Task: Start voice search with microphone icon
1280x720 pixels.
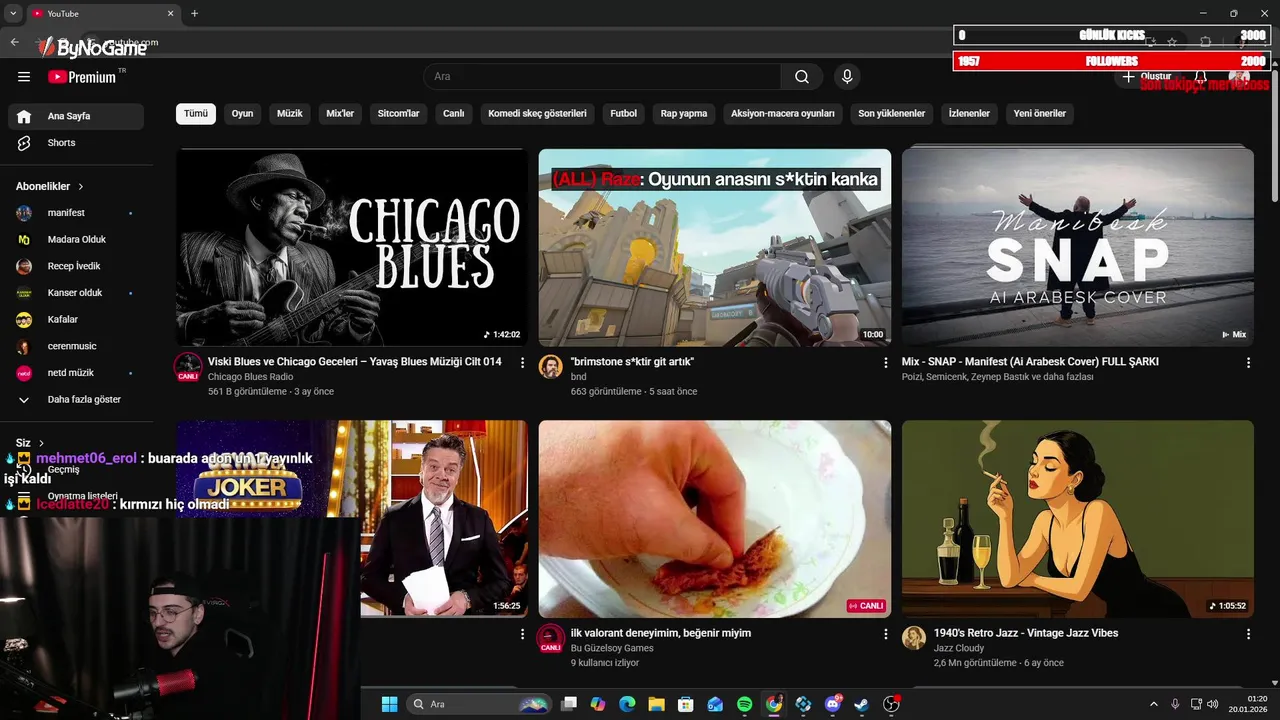Action: (847, 77)
